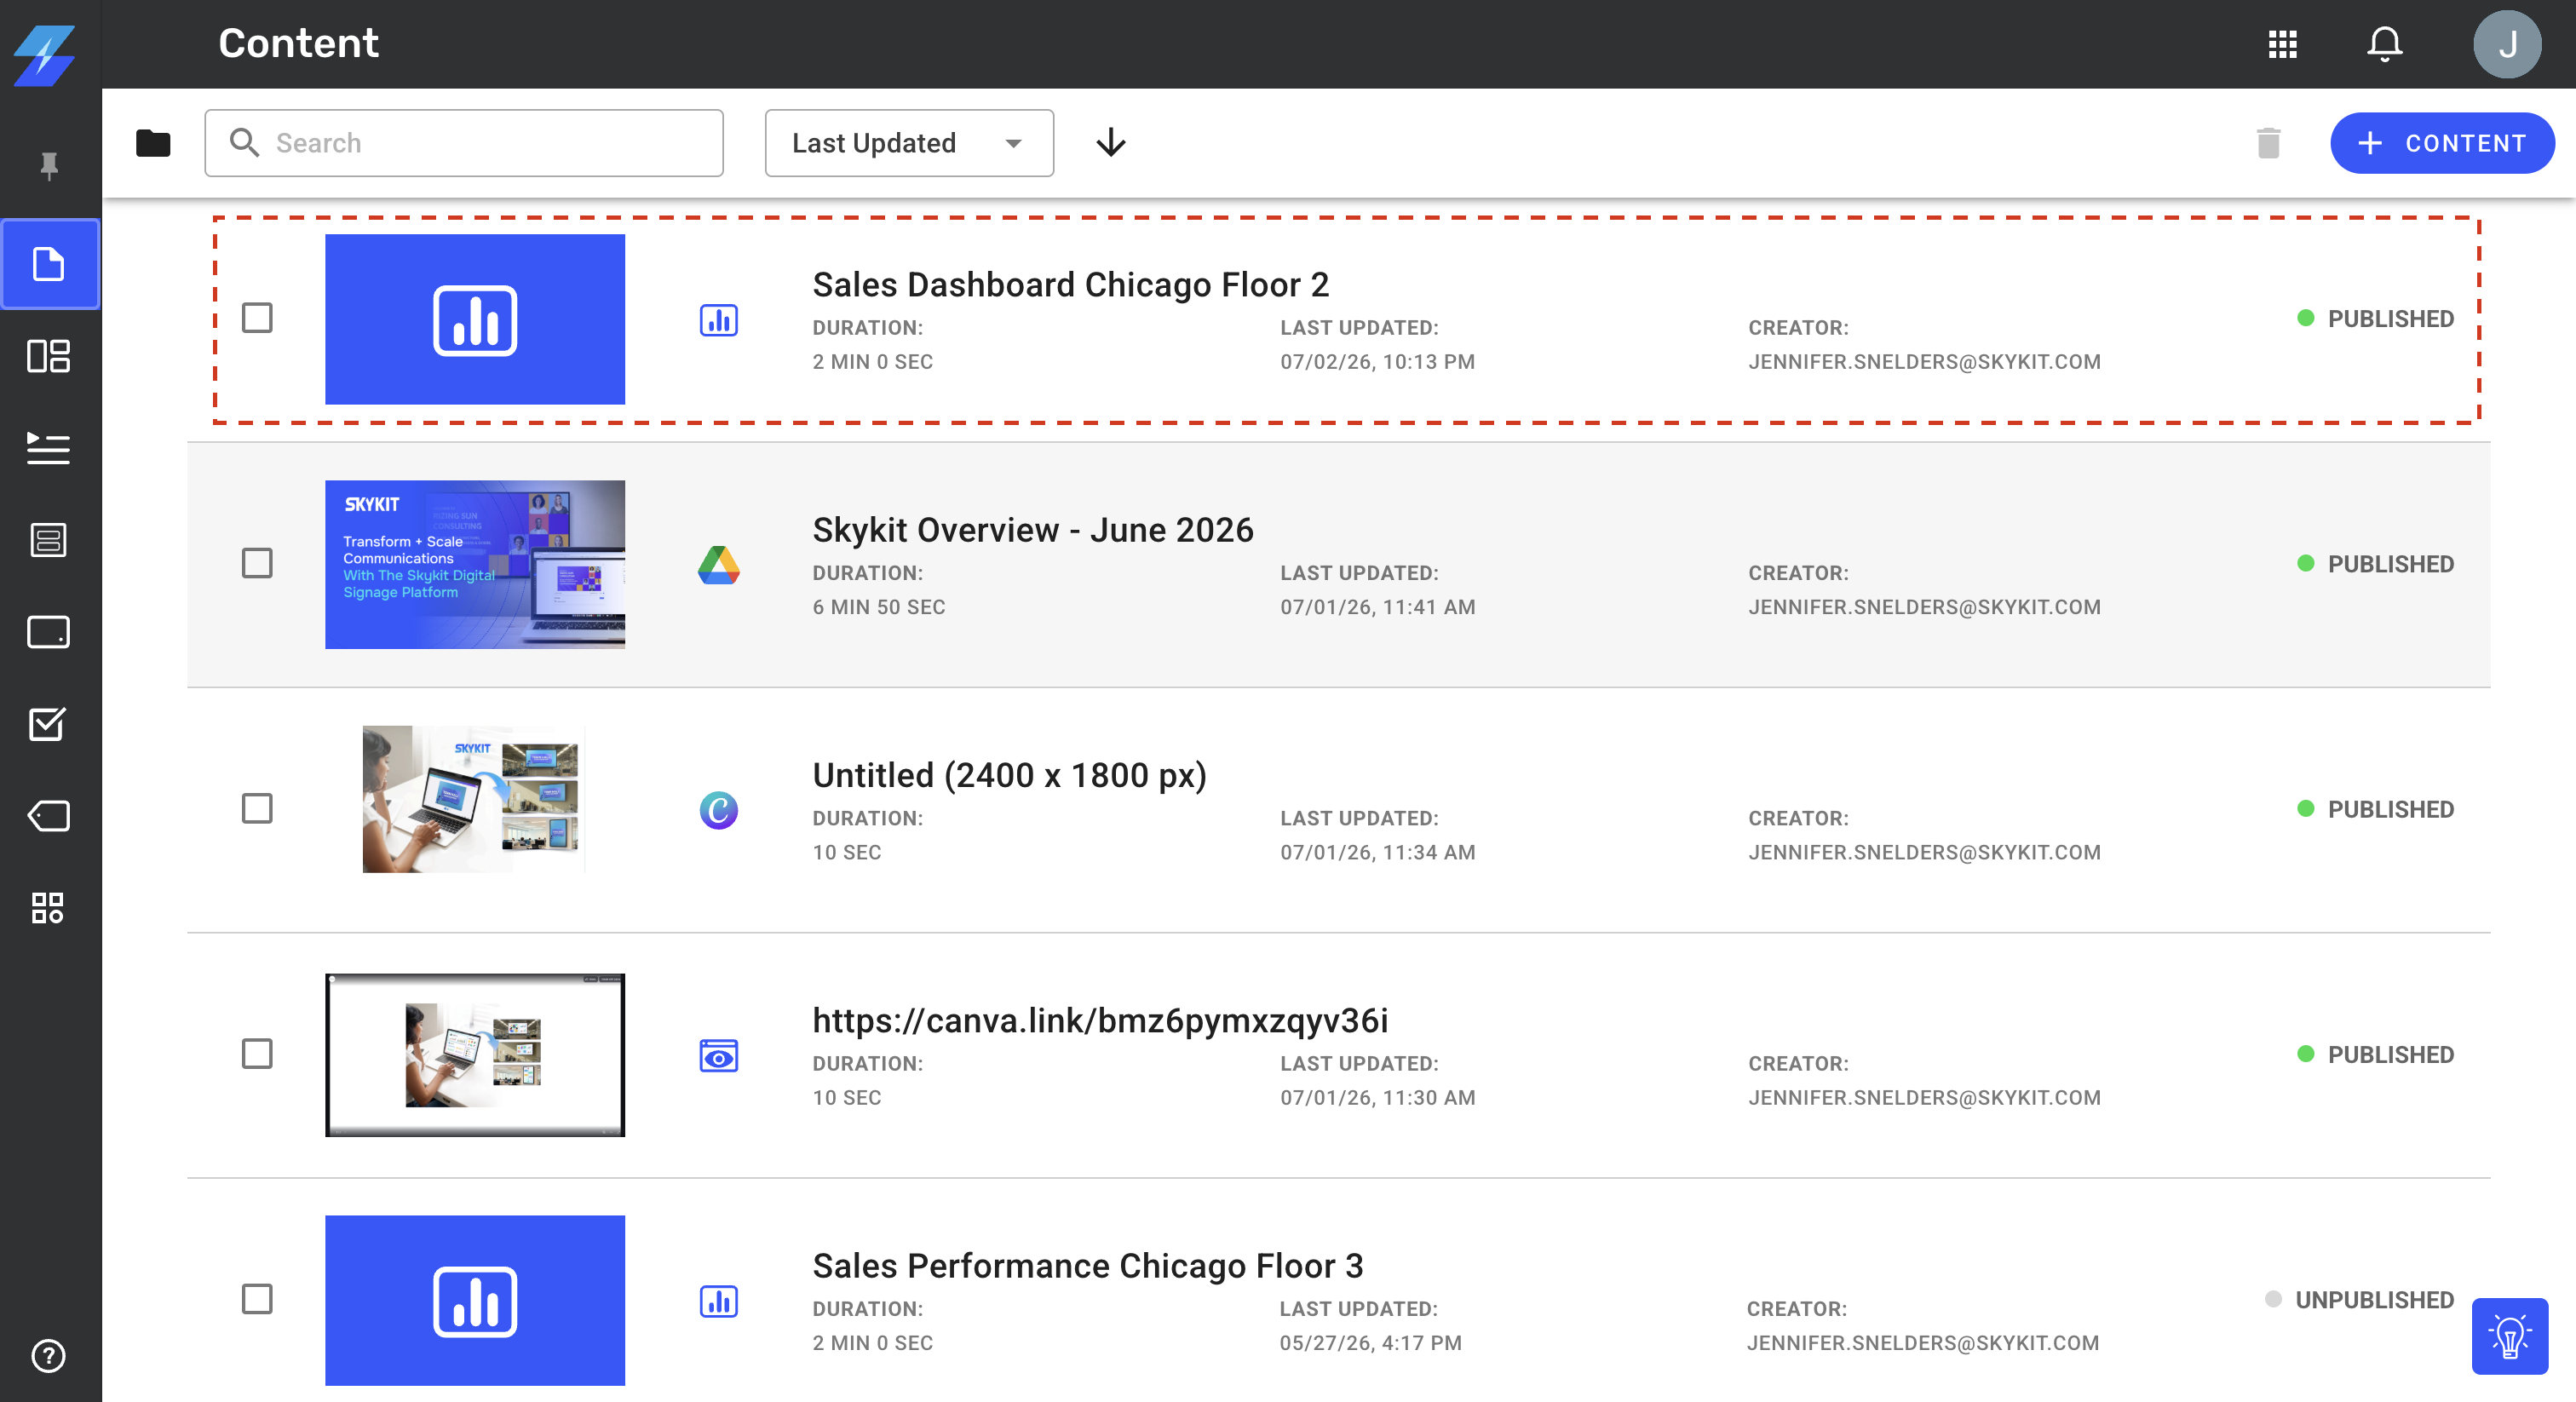Click thumbnail of Untitled Canva design
The height and width of the screenshot is (1402, 2576).
click(x=474, y=799)
